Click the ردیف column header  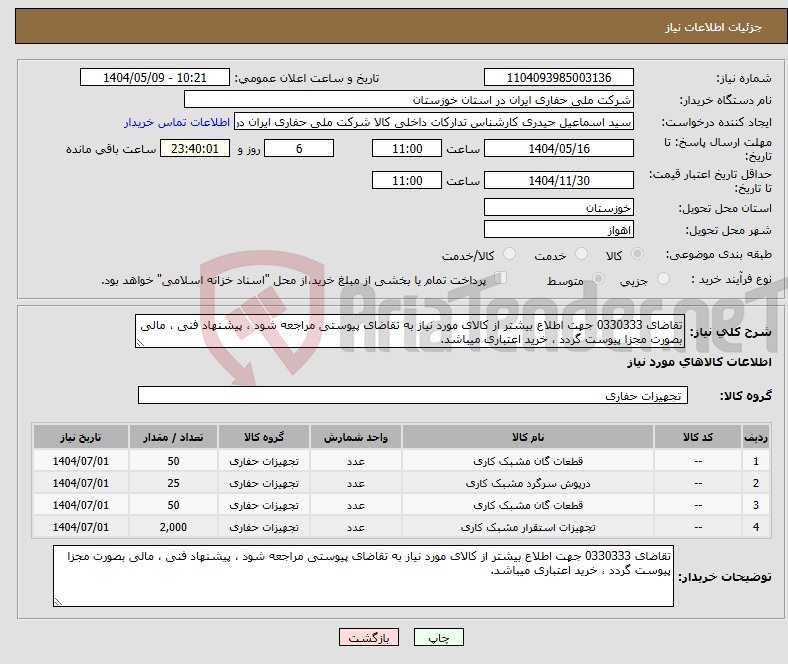[x=755, y=437]
